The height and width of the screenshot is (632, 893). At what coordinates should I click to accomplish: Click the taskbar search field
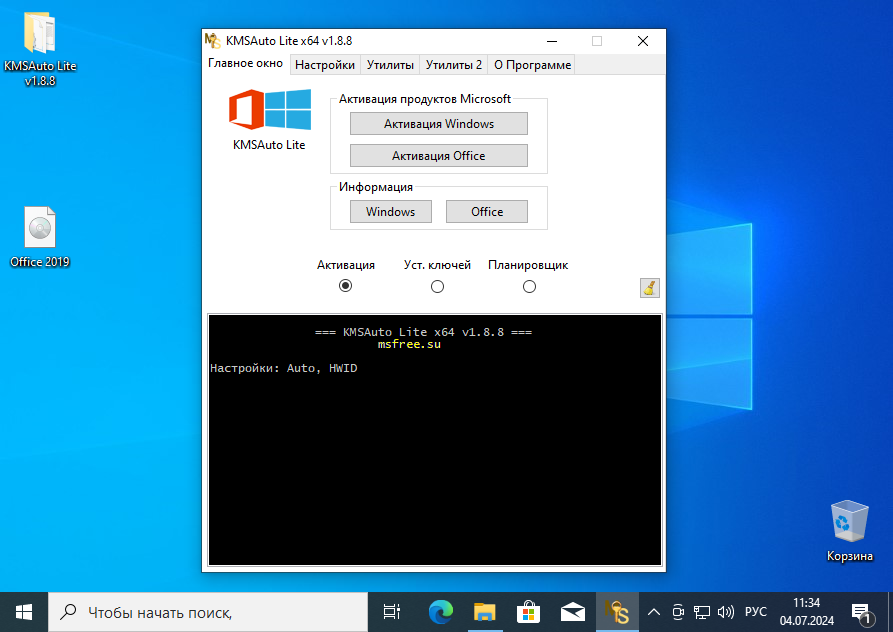[x=200, y=611]
